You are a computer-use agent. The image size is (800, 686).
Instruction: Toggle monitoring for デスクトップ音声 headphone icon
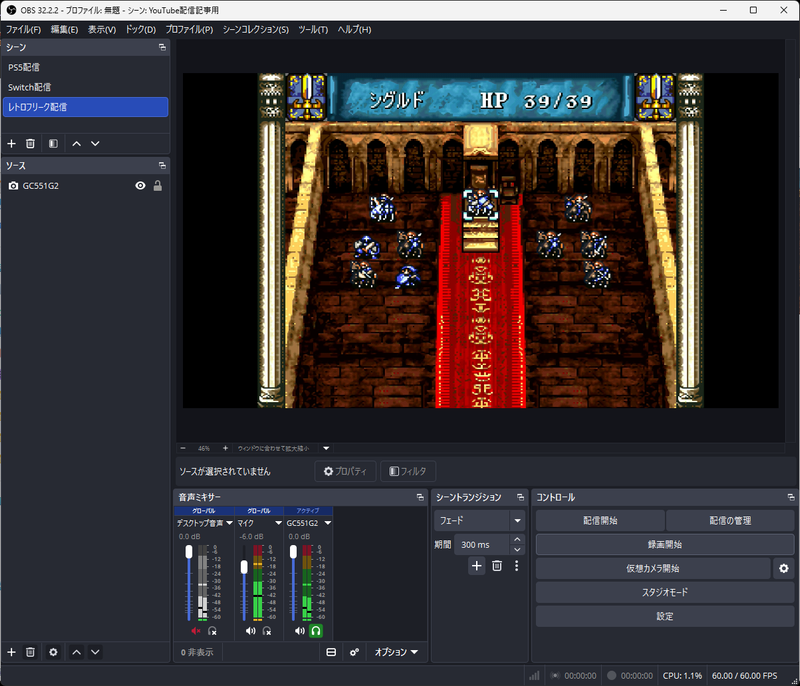[213, 631]
